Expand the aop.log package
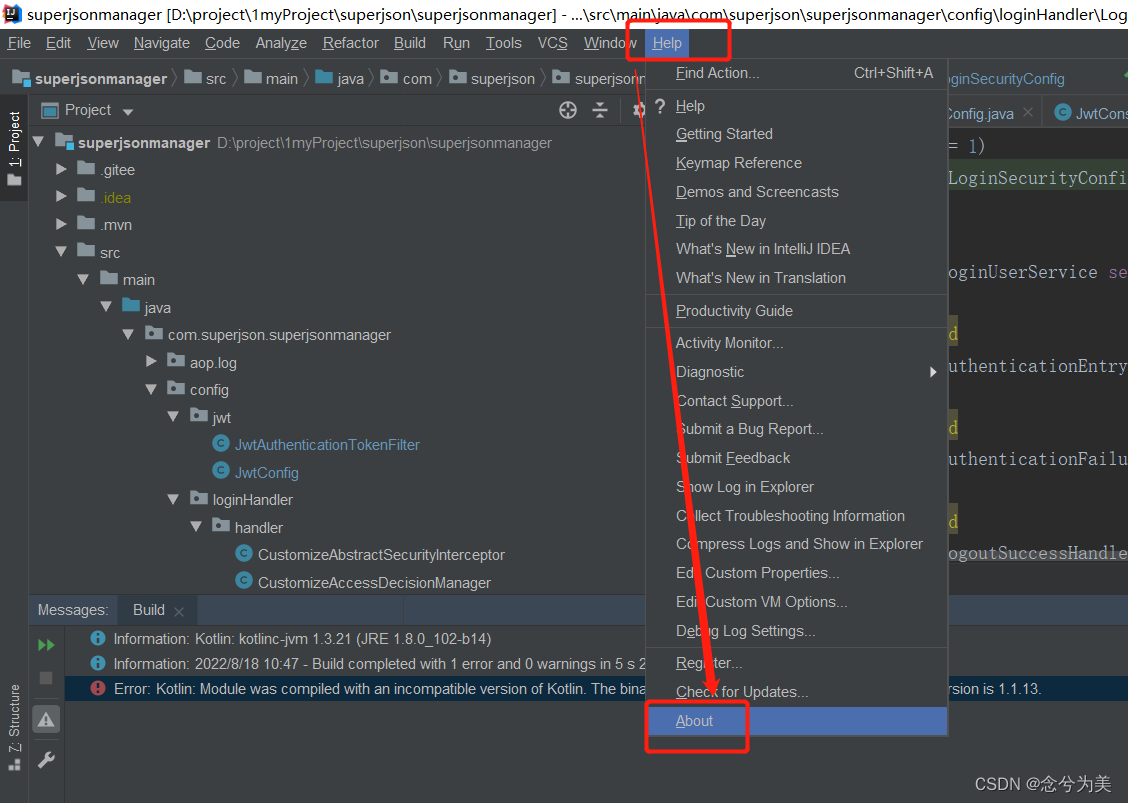Viewport: 1128px width, 803px height. coord(151,361)
